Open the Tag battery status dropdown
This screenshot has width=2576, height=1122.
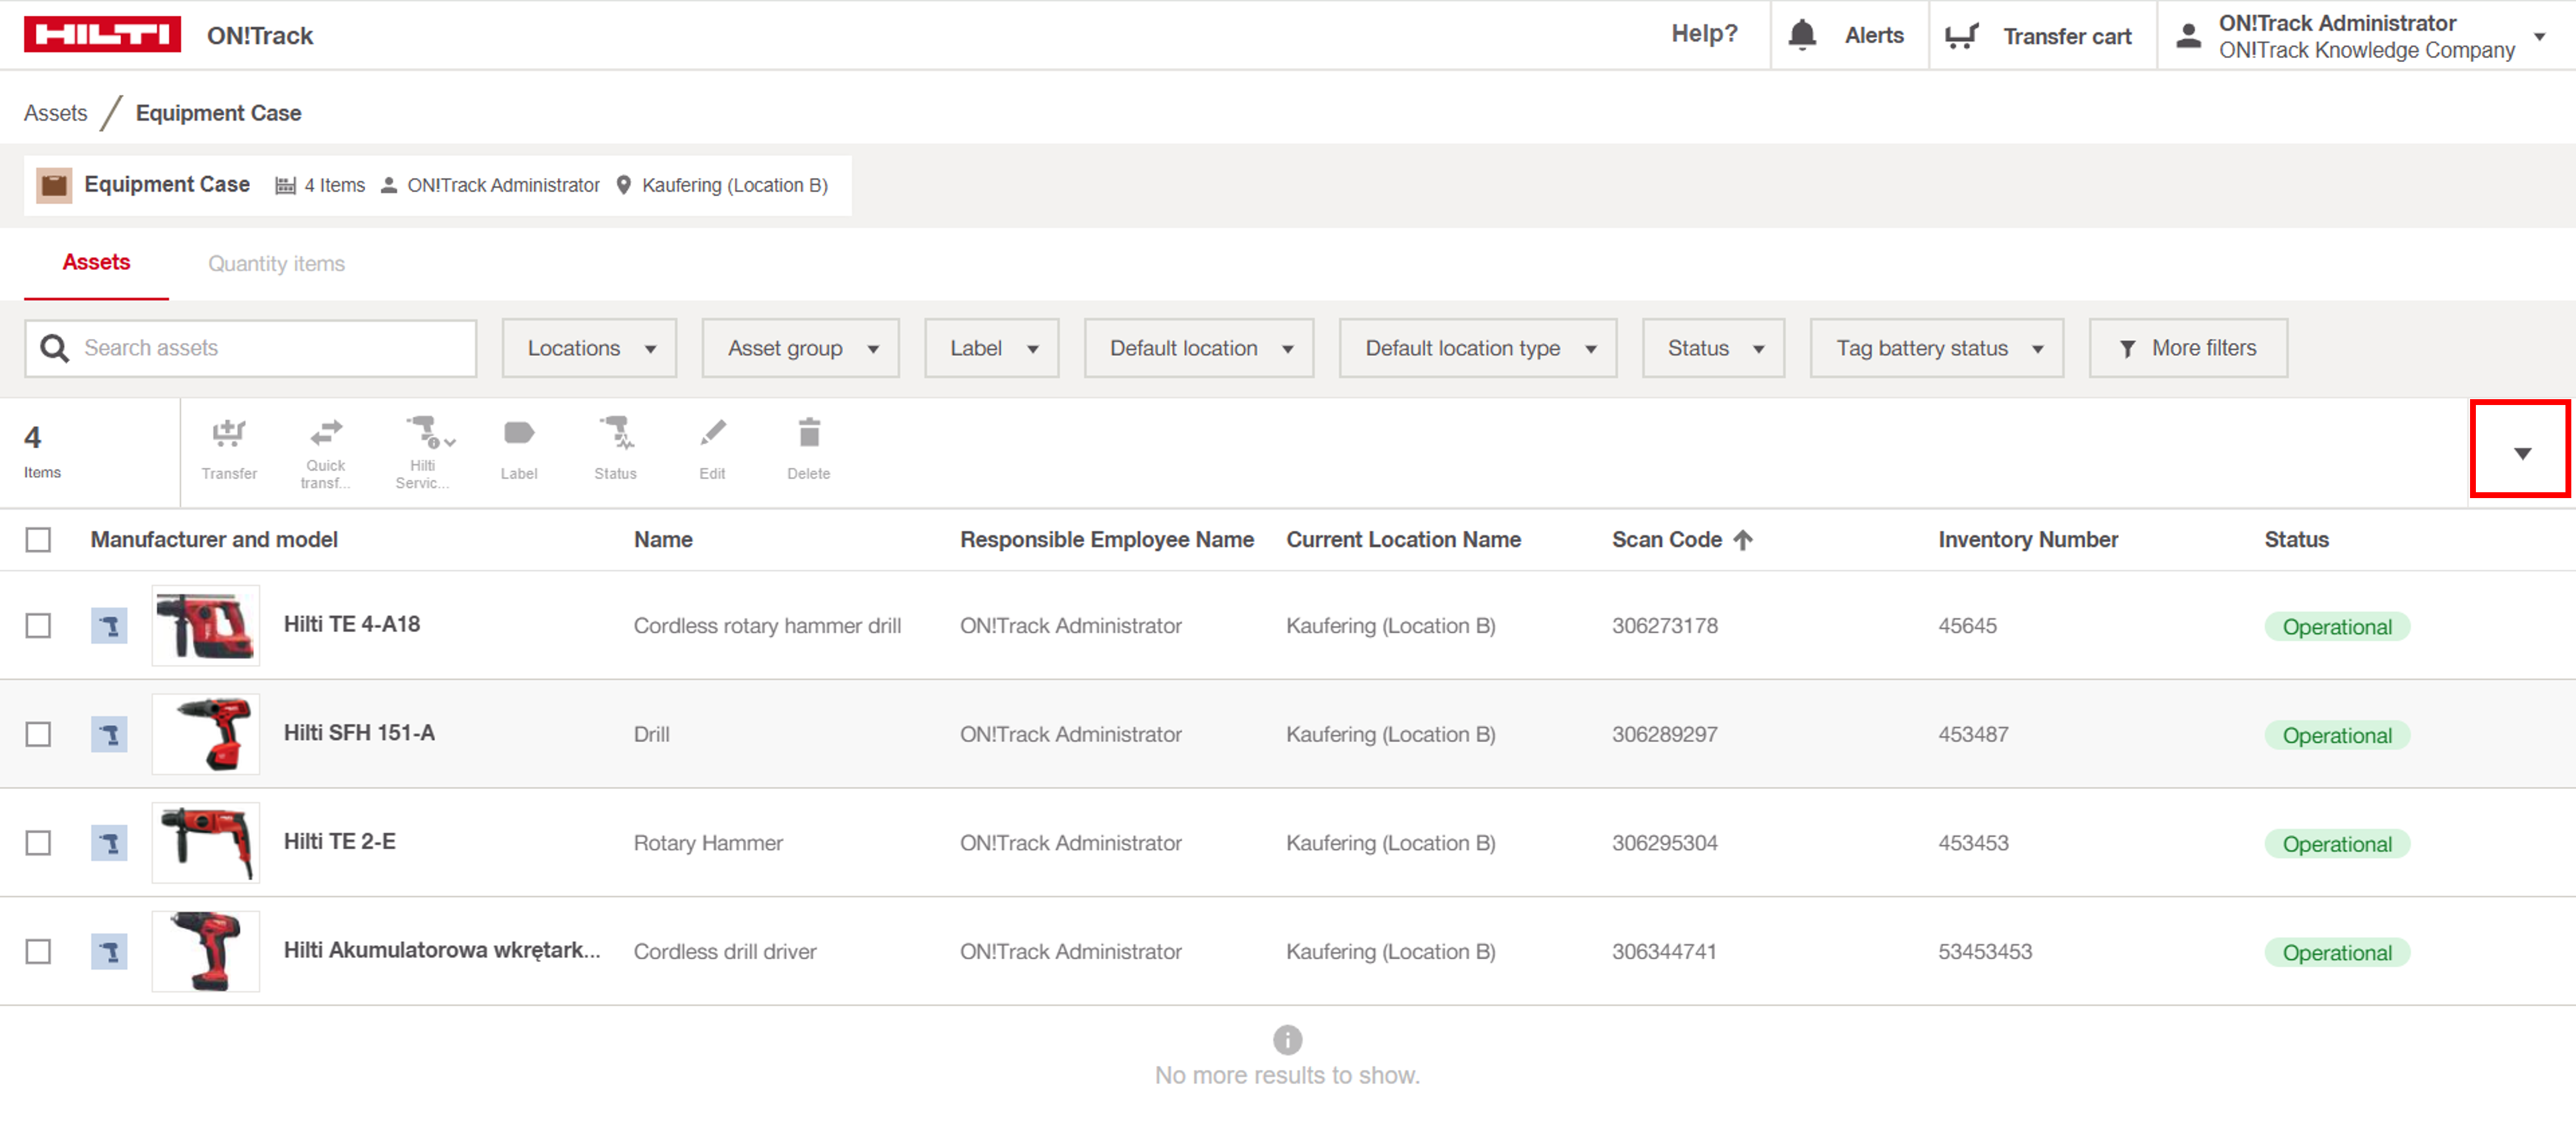(1936, 348)
